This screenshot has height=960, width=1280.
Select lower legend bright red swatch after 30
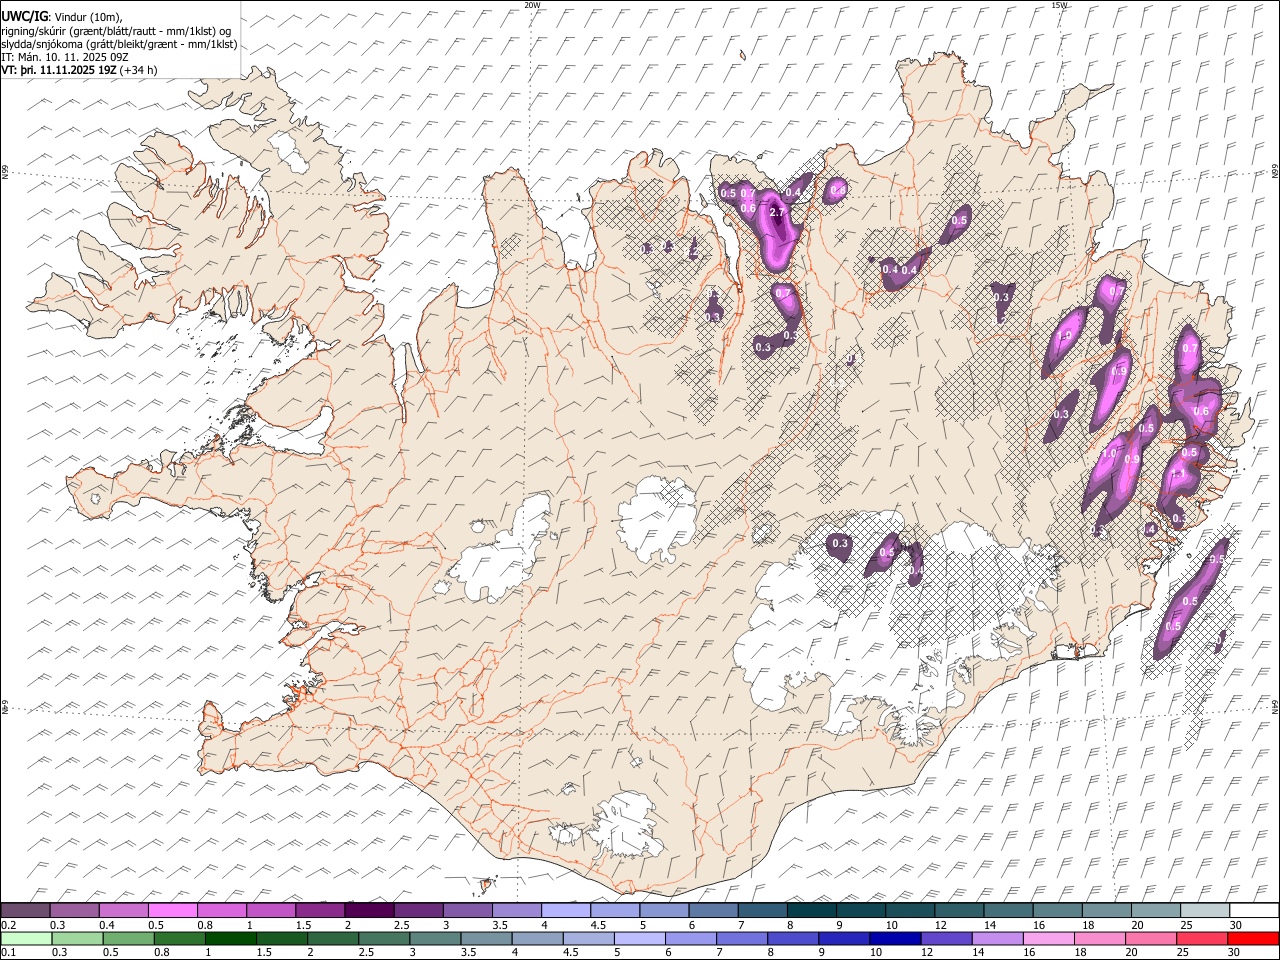point(1253,938)
